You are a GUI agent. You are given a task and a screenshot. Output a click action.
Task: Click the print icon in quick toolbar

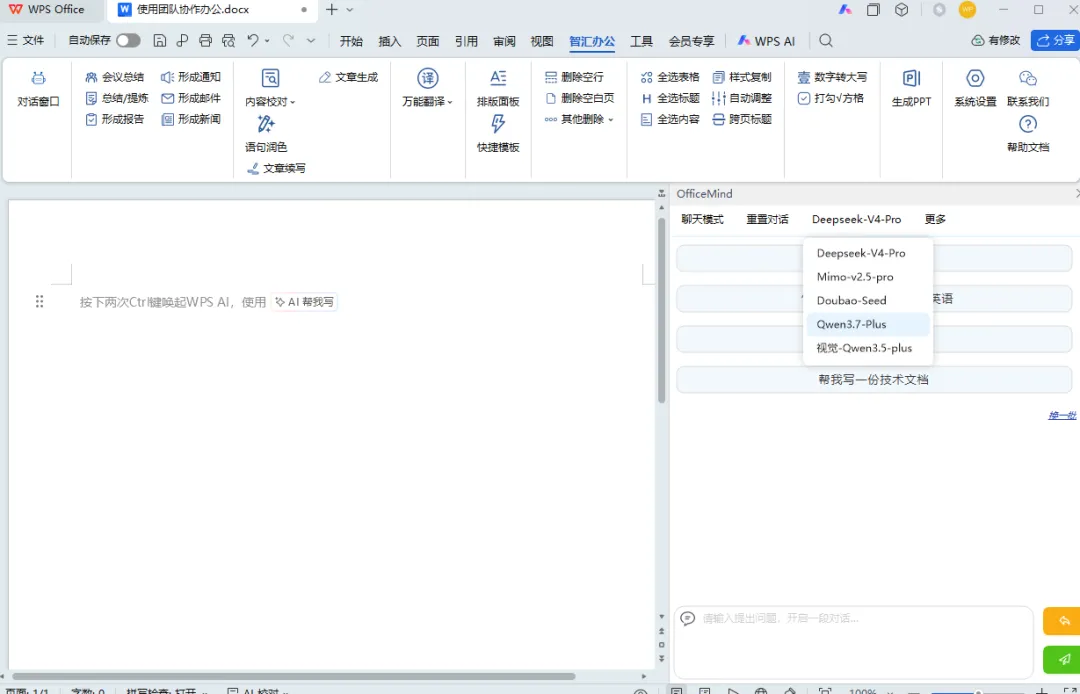pos(205,41)
